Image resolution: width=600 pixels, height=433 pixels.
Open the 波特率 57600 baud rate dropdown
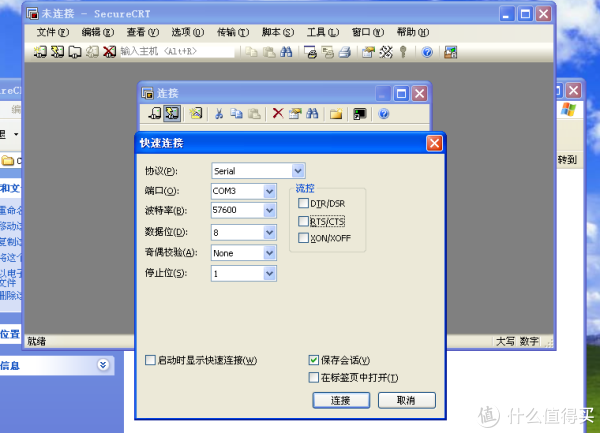(268, 211)
